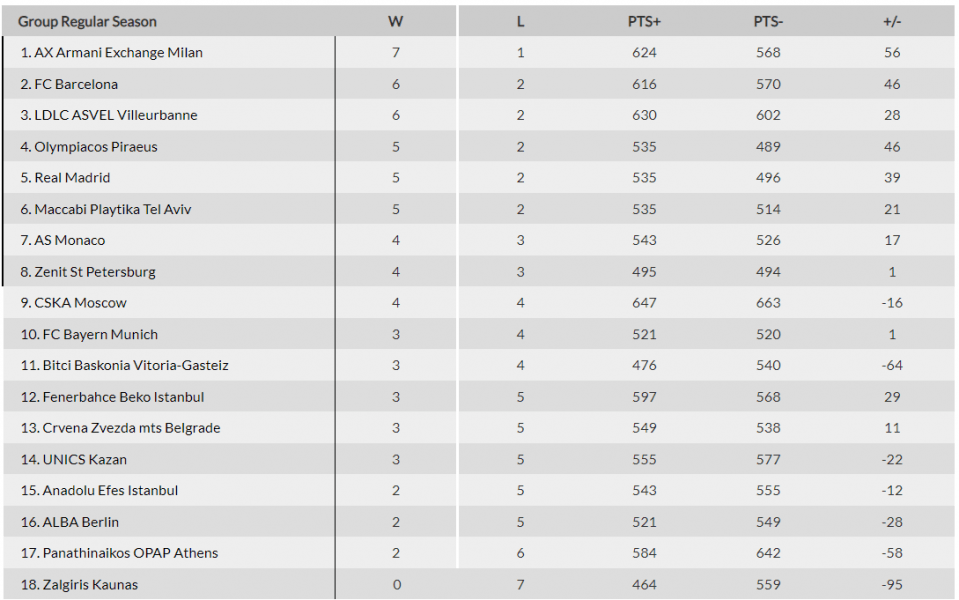
Task: Select Panathinaikos OPAP Athens entry
Action: (119, 553)
